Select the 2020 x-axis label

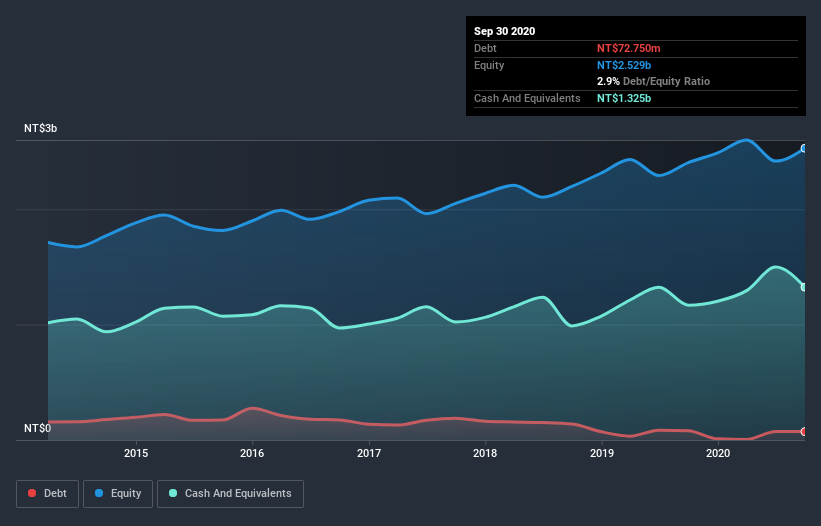point(718,453)
